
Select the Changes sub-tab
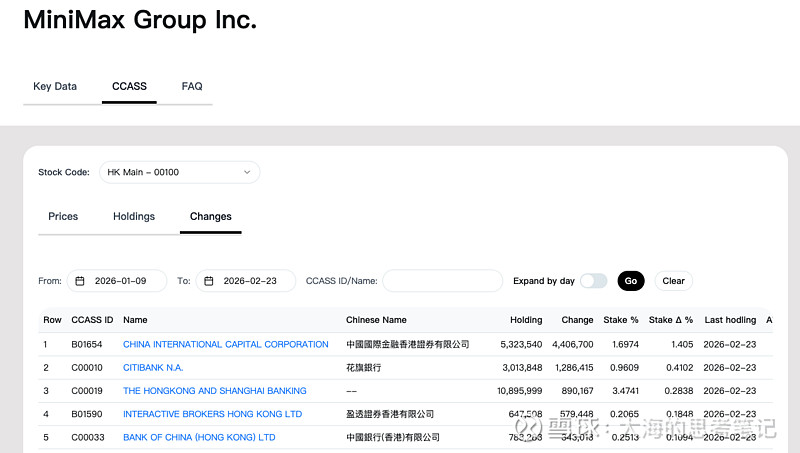click(210, 216)
